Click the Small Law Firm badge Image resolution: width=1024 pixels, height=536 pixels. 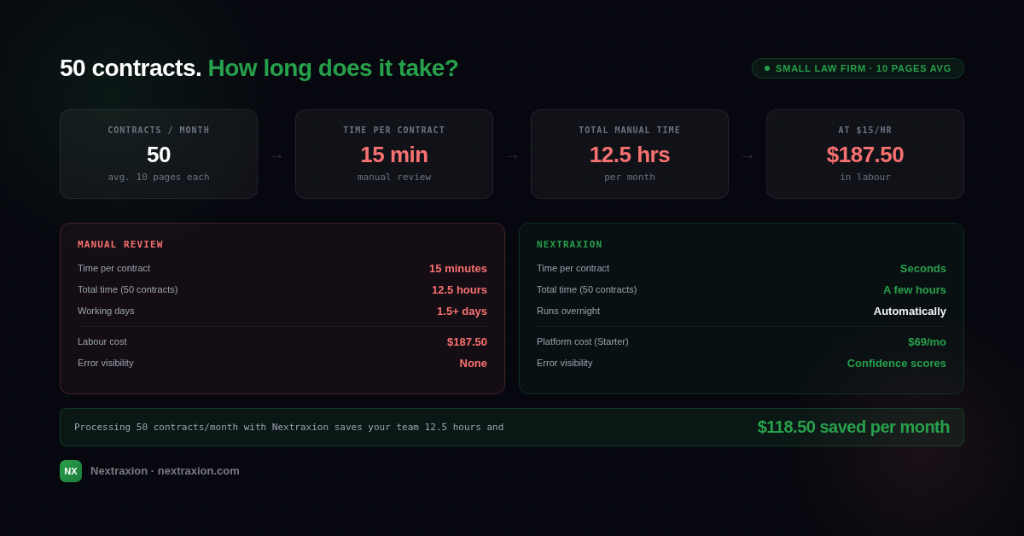pyautogui.click(x=857, y=69)
